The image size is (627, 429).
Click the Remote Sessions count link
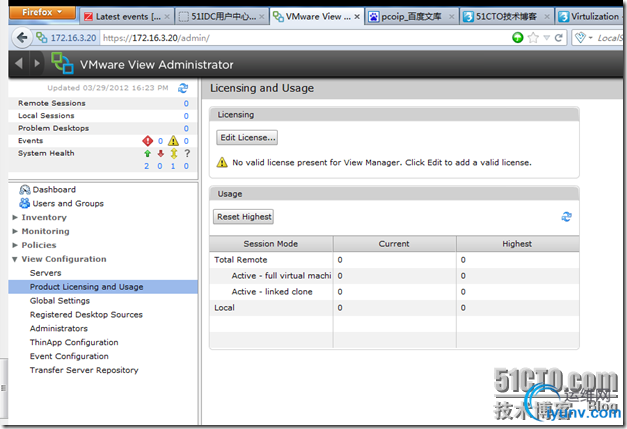(186, 104)
